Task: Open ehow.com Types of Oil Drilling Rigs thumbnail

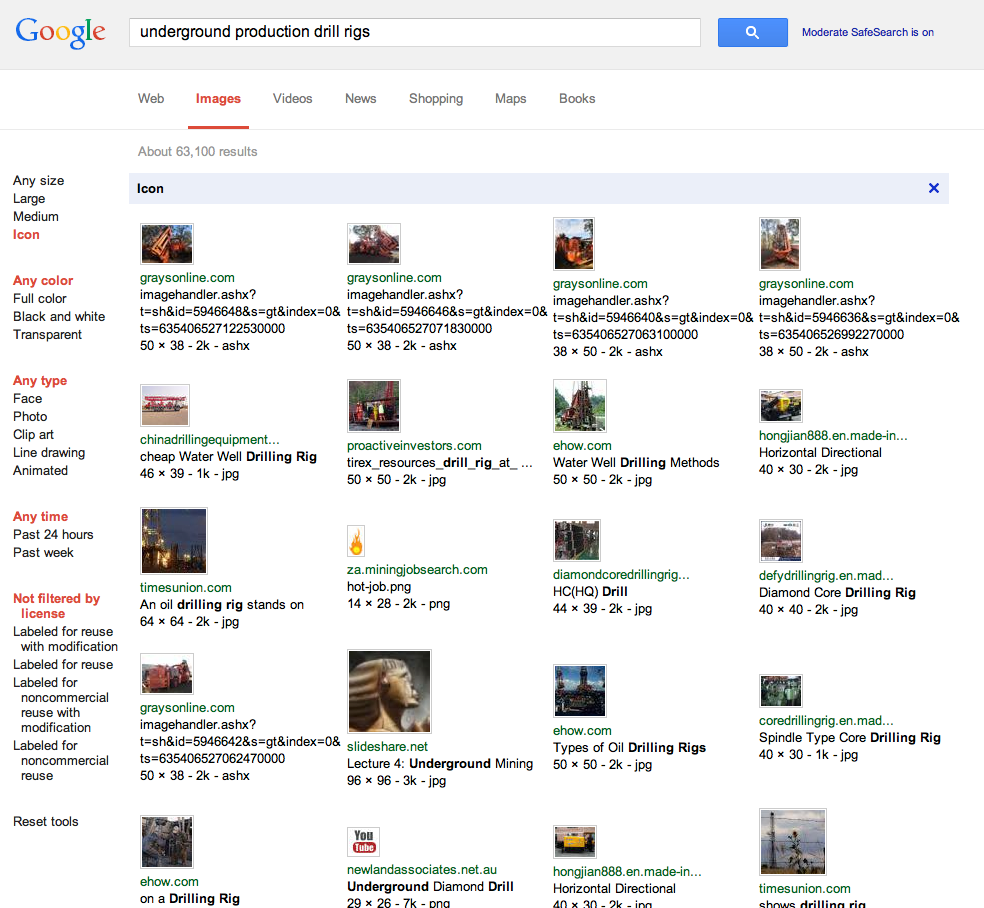Action: click(580, 691)
